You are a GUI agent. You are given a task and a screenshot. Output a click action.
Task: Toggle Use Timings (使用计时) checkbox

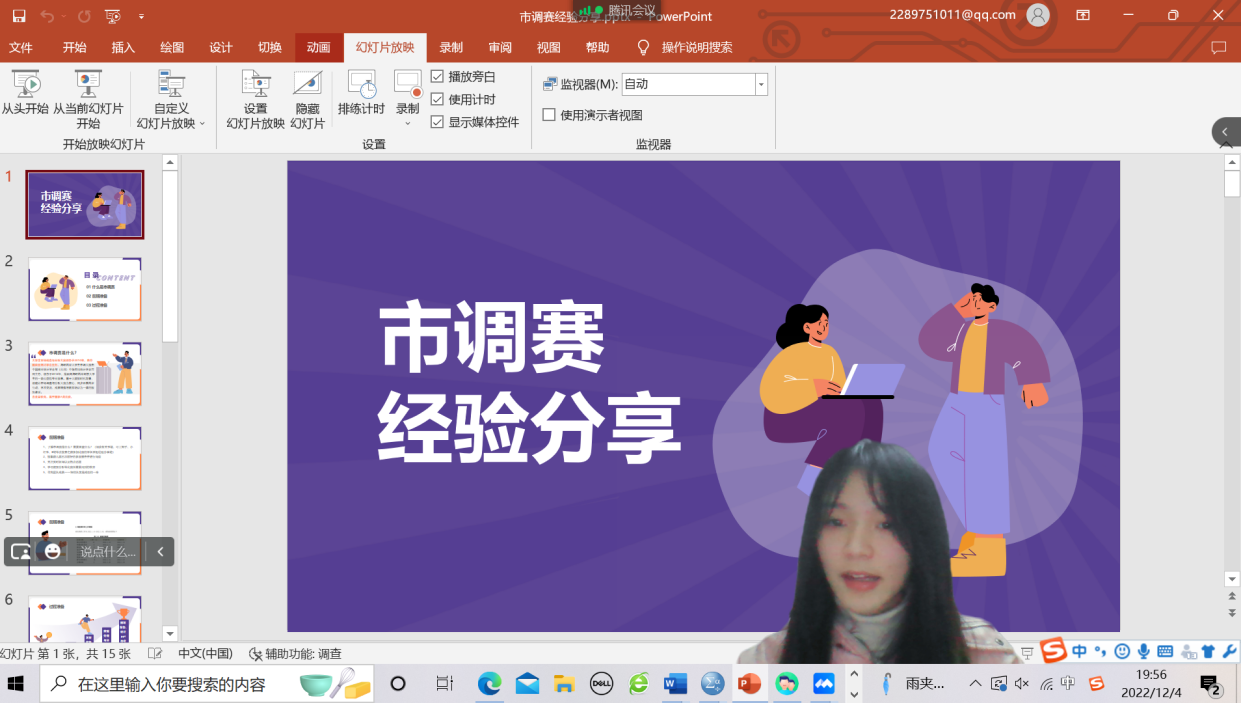click(x=437, y=99)
